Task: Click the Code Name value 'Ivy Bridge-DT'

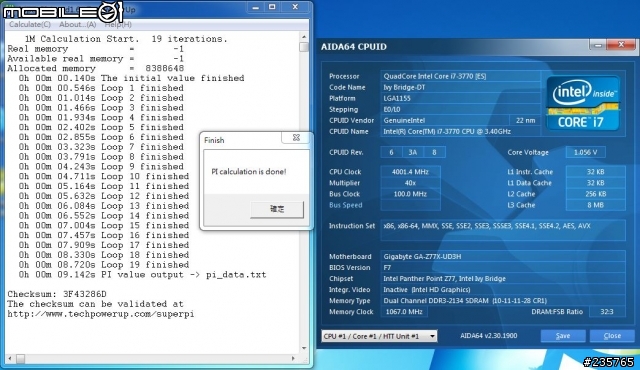Action: pos(460,87)
